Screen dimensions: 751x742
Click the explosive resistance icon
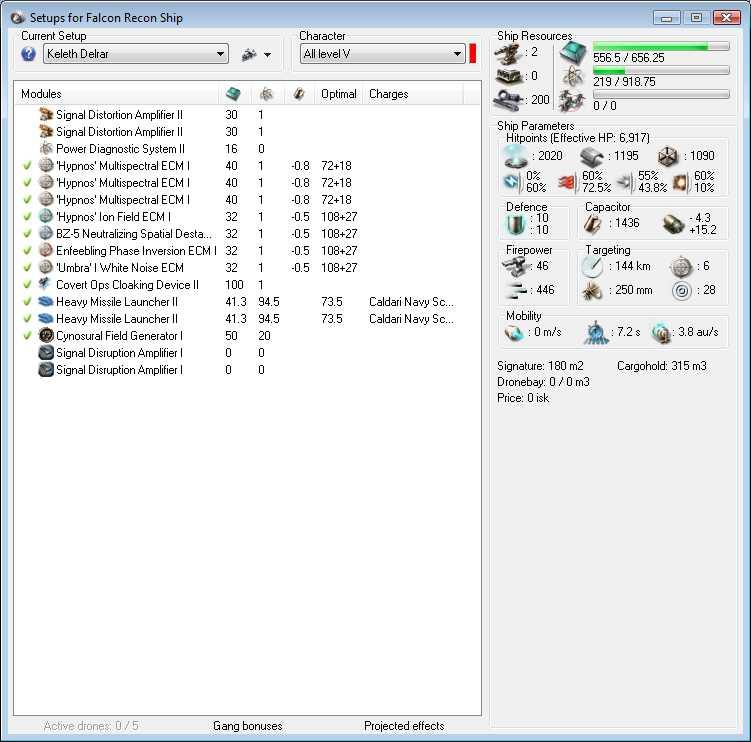(x=681, y=182)
